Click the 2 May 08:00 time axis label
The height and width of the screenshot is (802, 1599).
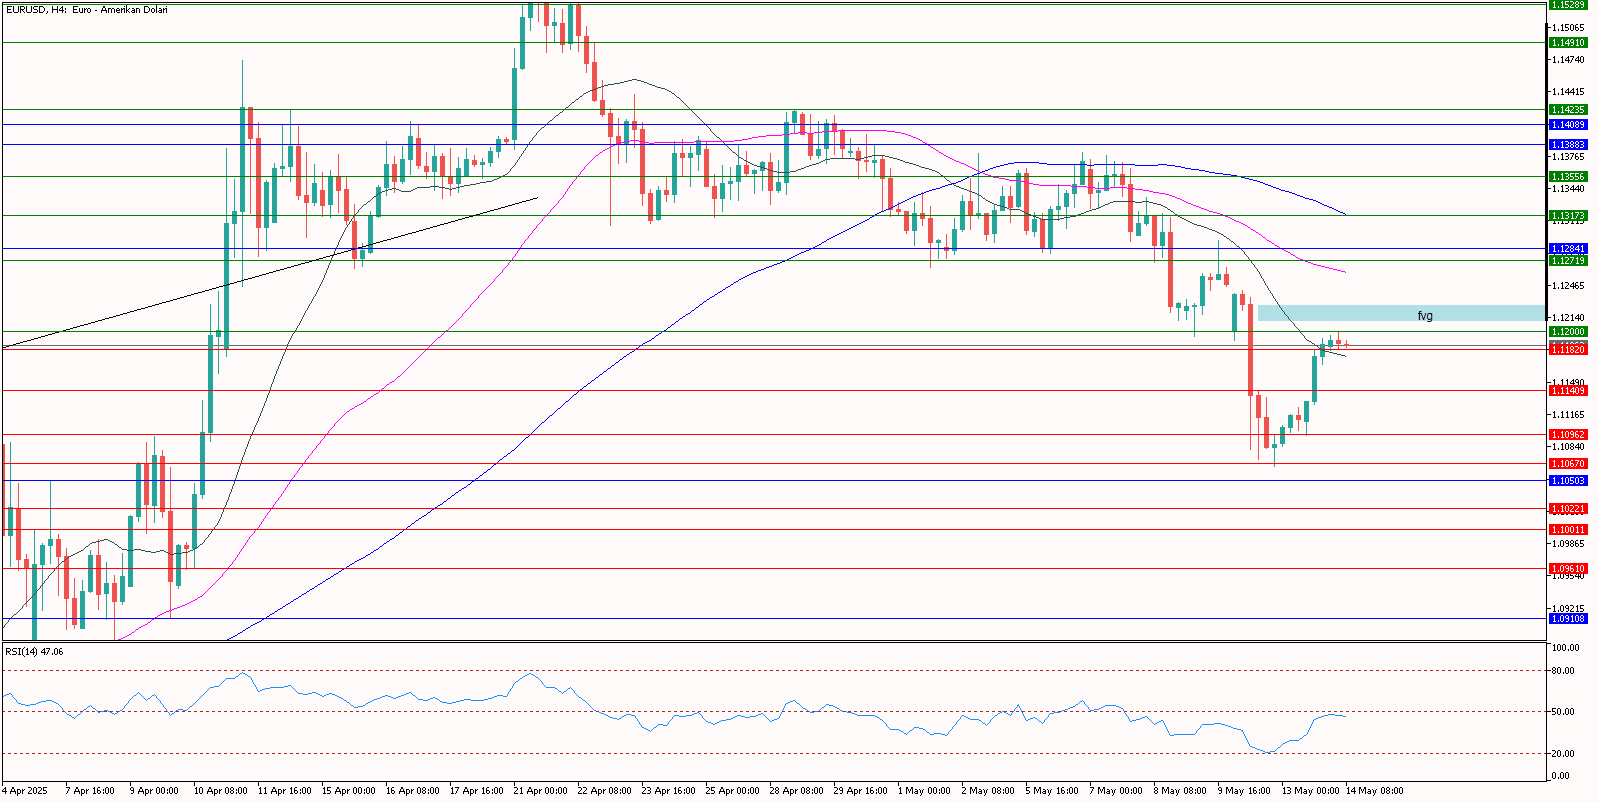(x=988, y=791)
